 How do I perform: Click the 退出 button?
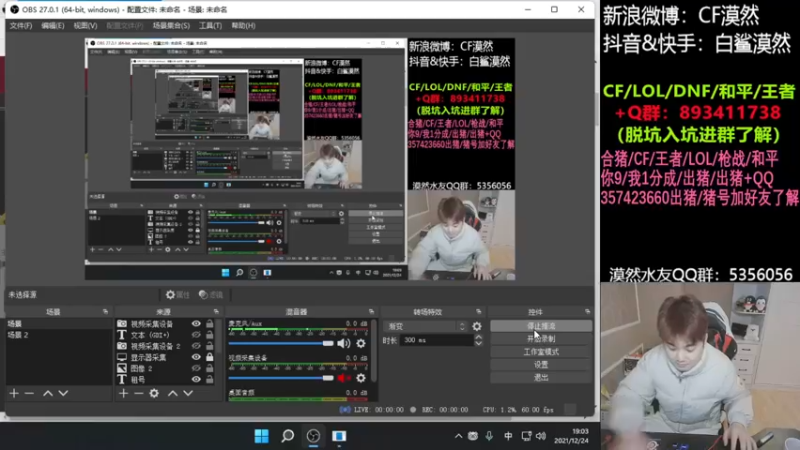pyautogui.click(x=541, y=378)
